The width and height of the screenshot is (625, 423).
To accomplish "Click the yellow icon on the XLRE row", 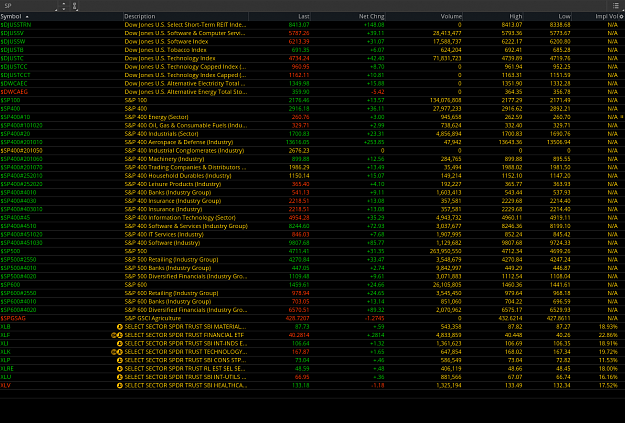I will point(120,369).
